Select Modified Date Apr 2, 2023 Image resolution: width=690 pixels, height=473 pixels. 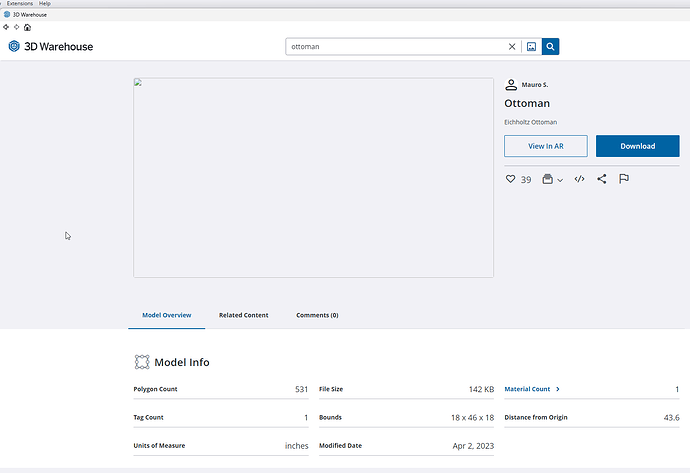tap(473, 445)
